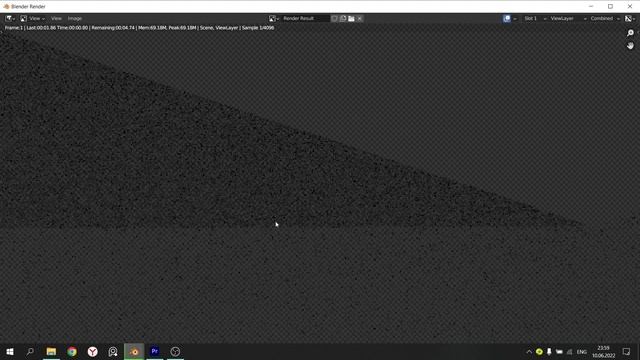Viewport: 640px width, 360px height.
Task: Click the render status info text
Action: pos(139,28)
